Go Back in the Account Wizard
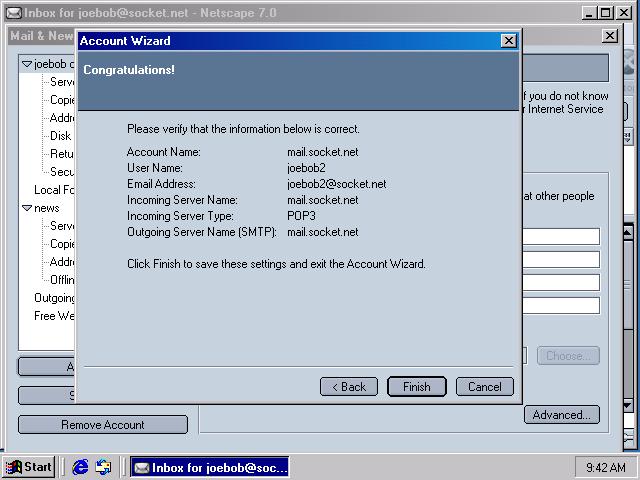The height and width of the screenshot is (480, 640). tap(349, 387)
